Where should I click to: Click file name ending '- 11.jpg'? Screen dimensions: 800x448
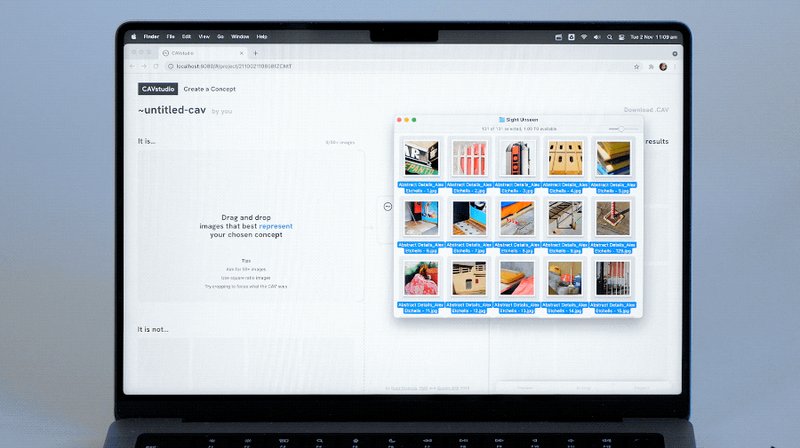[421, 308]
